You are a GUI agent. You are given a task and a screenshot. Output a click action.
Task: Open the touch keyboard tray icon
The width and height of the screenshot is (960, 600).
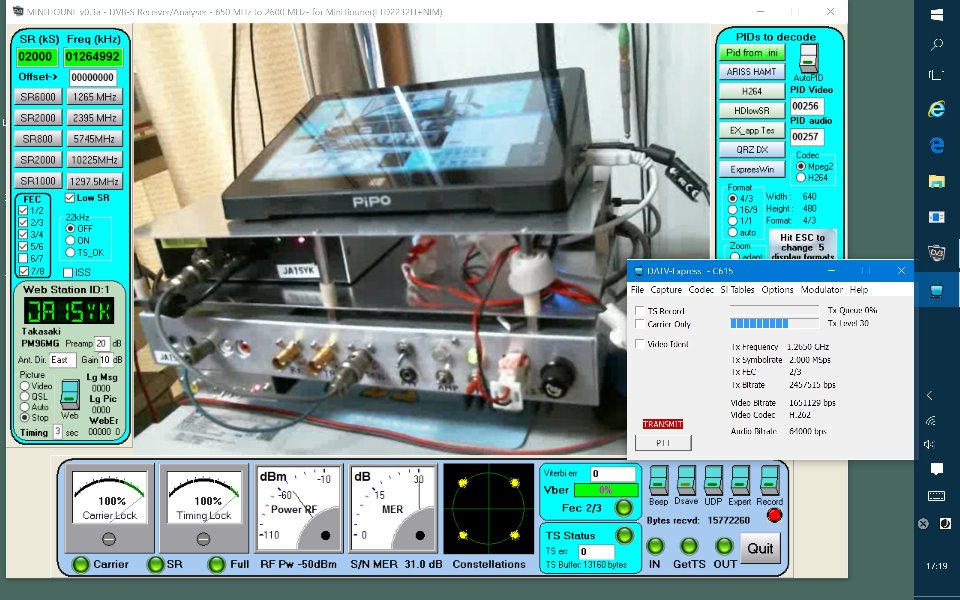[936, 497]
